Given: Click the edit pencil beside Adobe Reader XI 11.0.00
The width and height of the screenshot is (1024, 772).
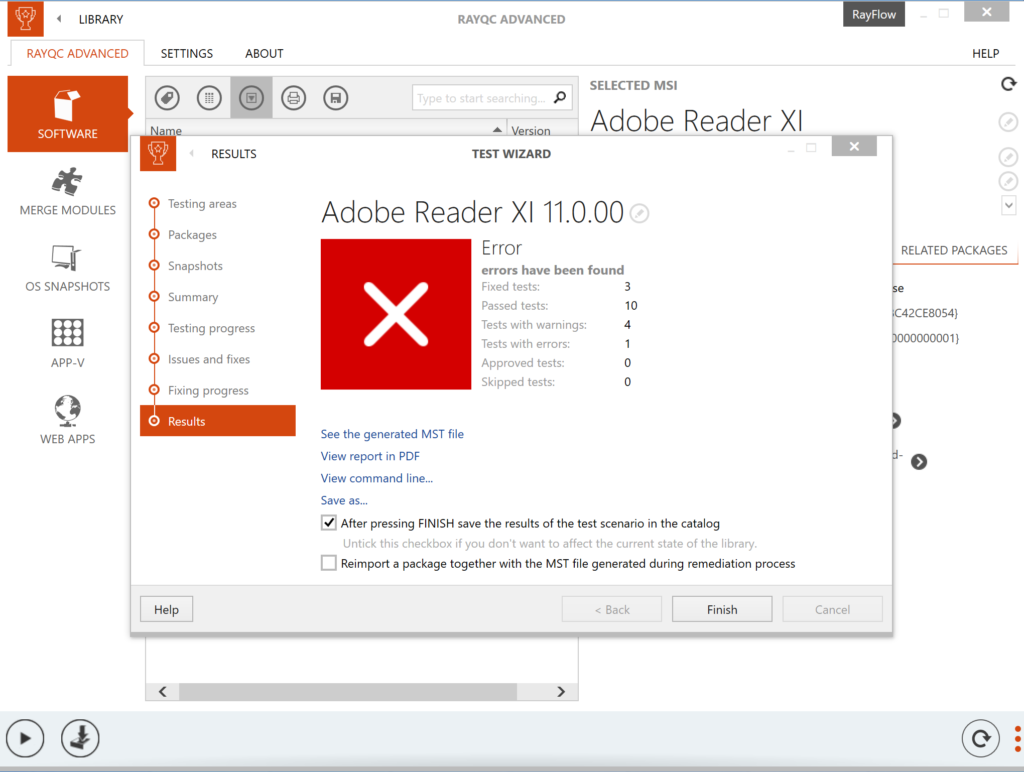Looking at the screenshot, I should [x=639, y=214].
